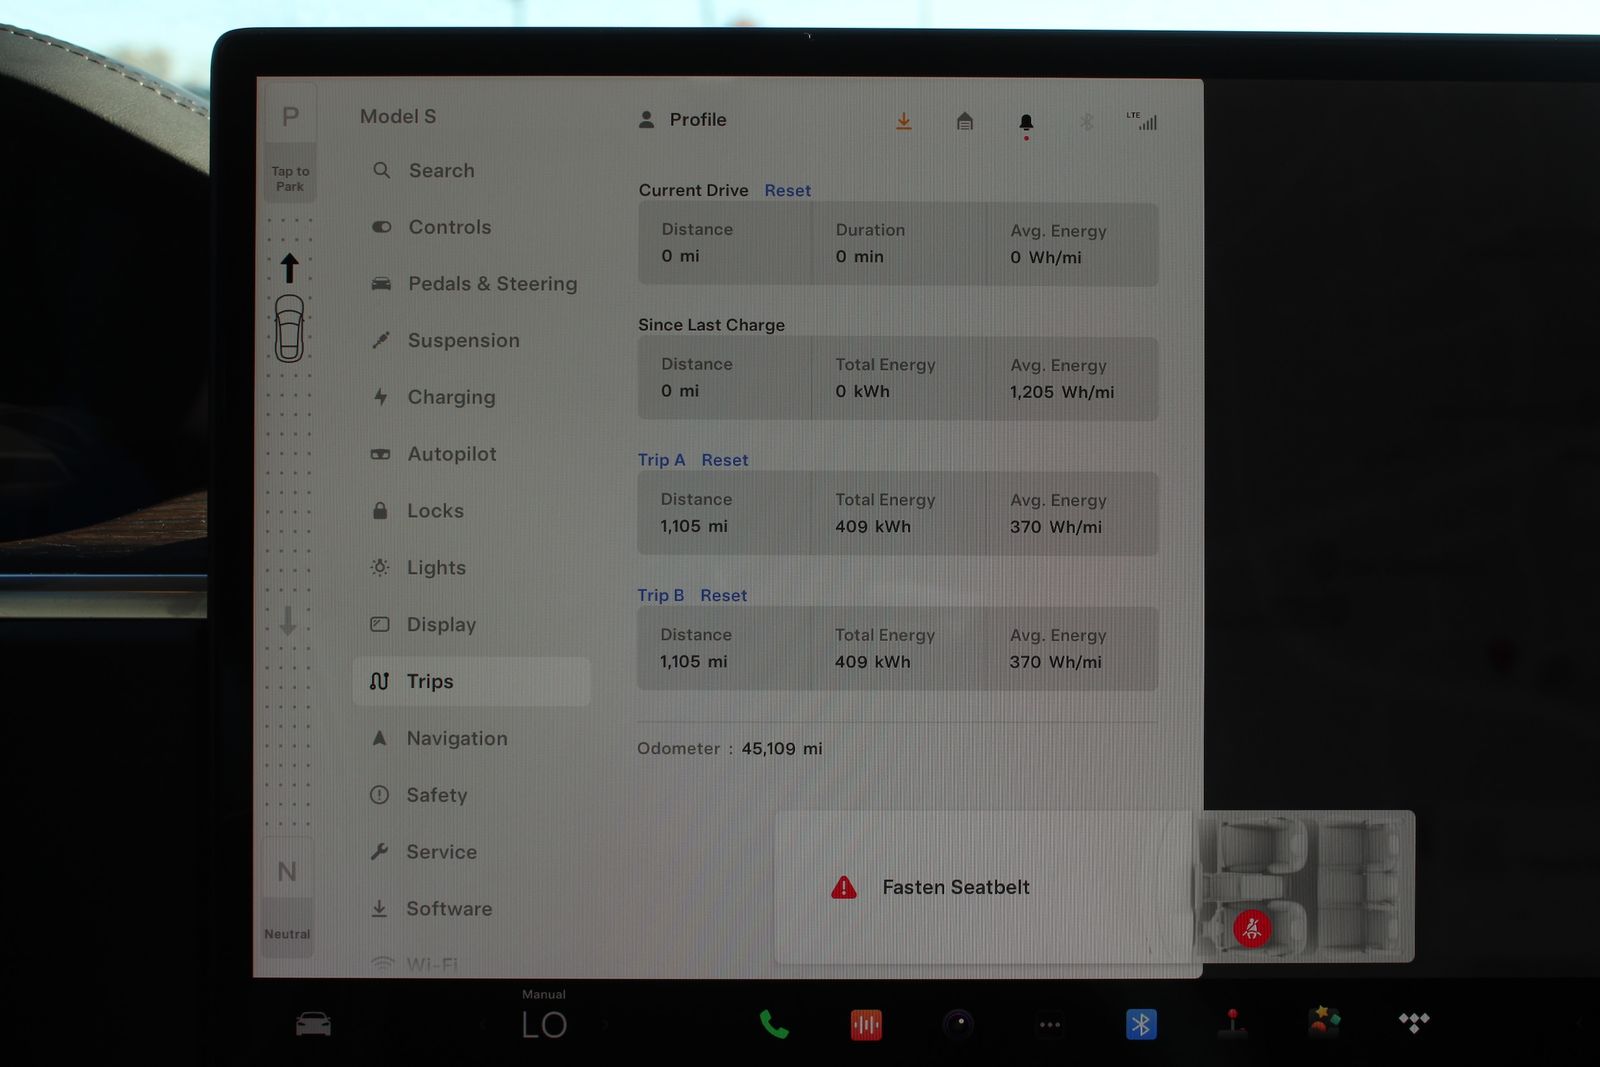
Task: Open the Profile selector
Action: pos(684,120)
